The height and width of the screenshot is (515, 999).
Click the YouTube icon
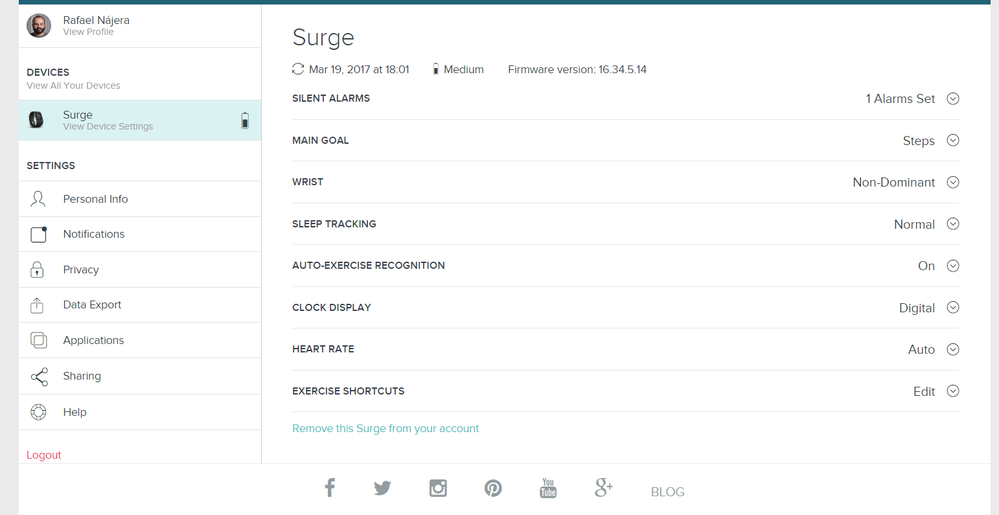coord(548,488)
